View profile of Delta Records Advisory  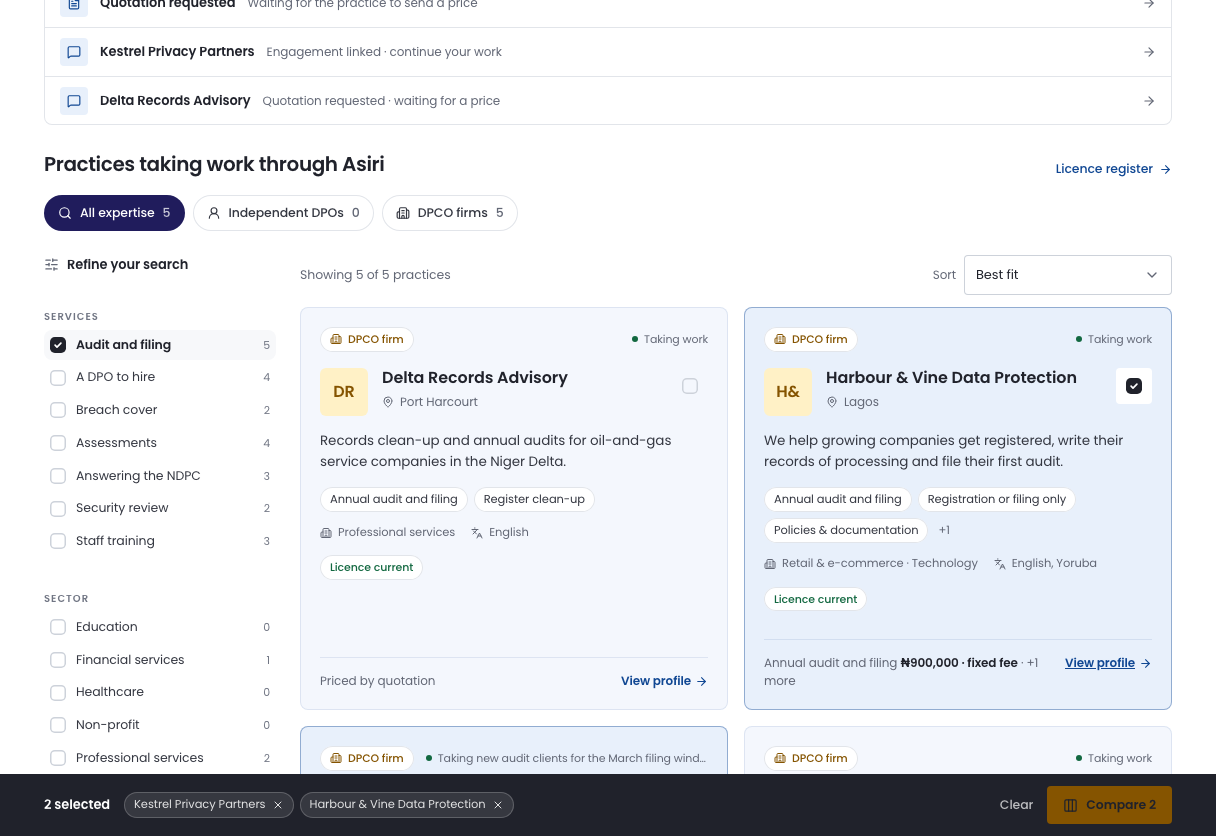click(x=664, y=681)
